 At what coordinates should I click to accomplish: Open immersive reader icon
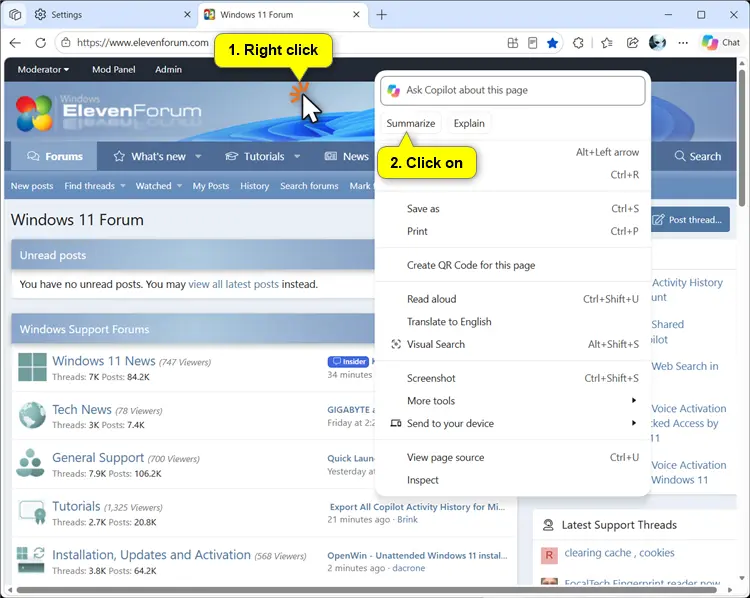(x=532, y=43)
